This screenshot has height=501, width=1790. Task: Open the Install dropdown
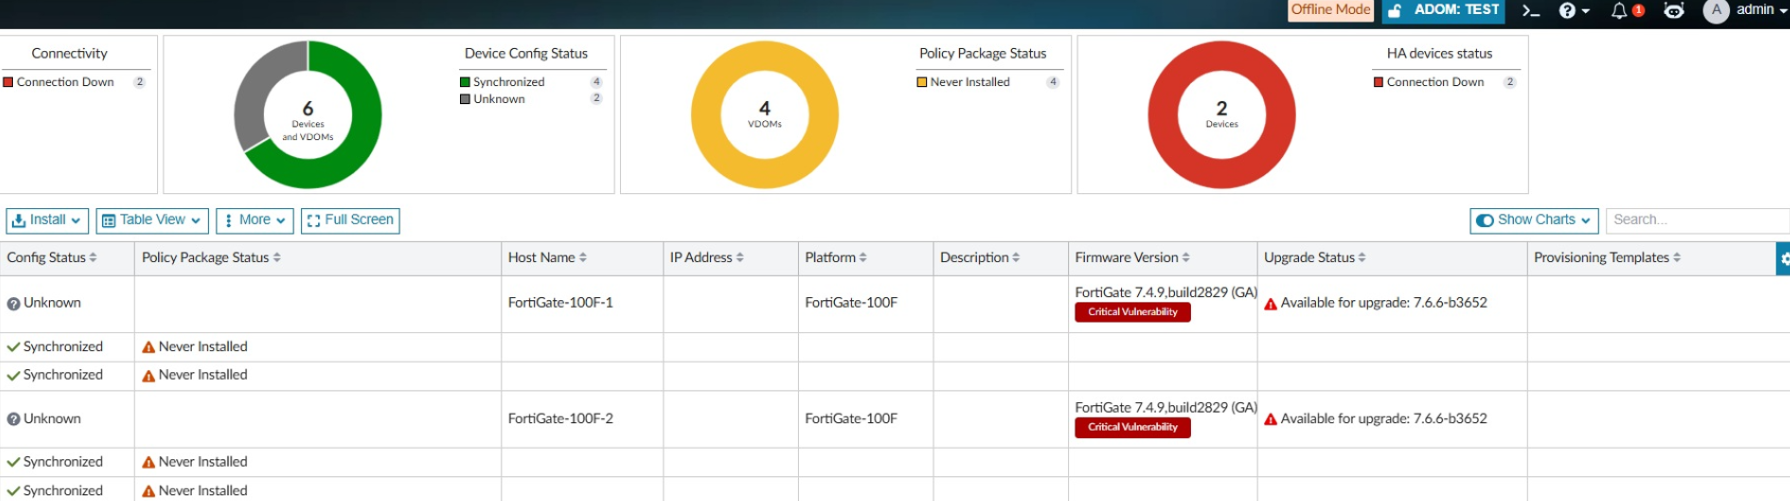point(47,220)
